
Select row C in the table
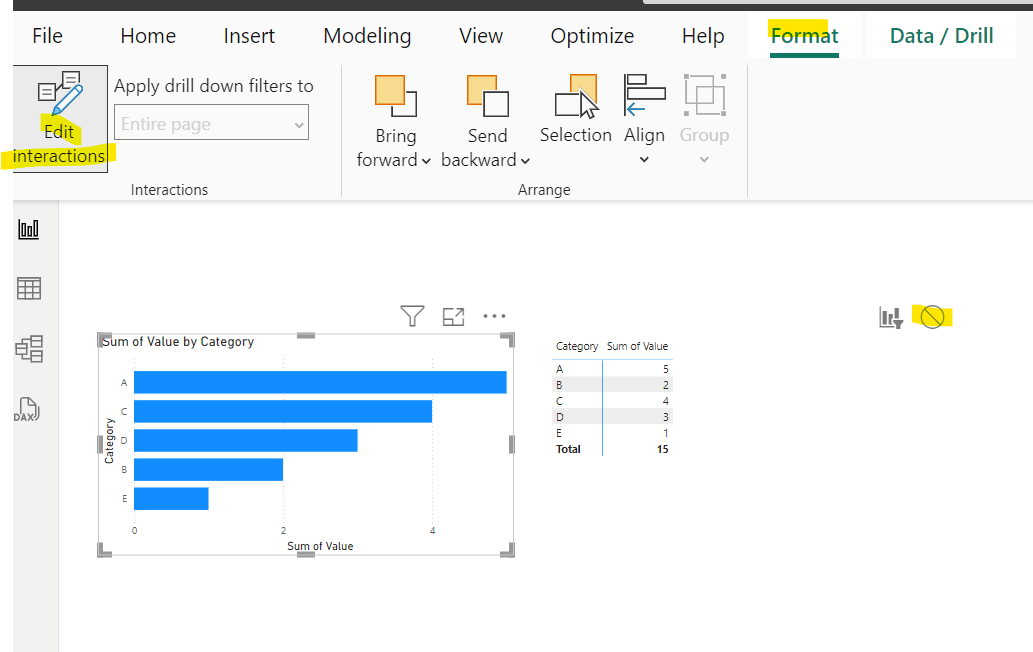[612, 401]
